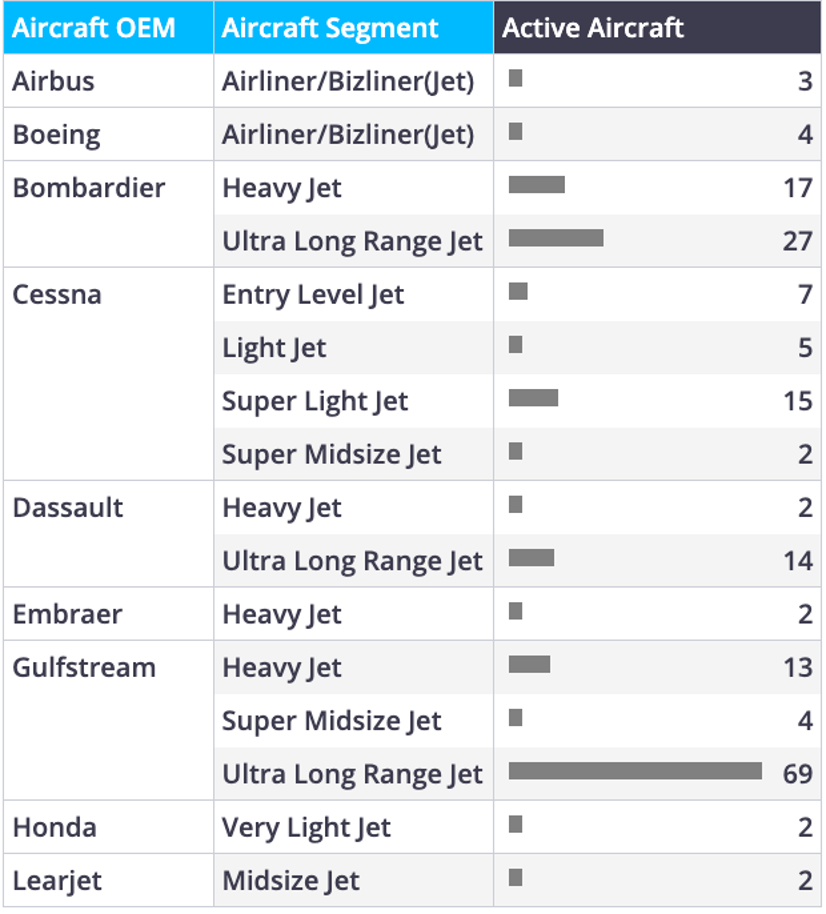
Task: Click the Dassault OEM cell
Action: click(x=108, y=534)
